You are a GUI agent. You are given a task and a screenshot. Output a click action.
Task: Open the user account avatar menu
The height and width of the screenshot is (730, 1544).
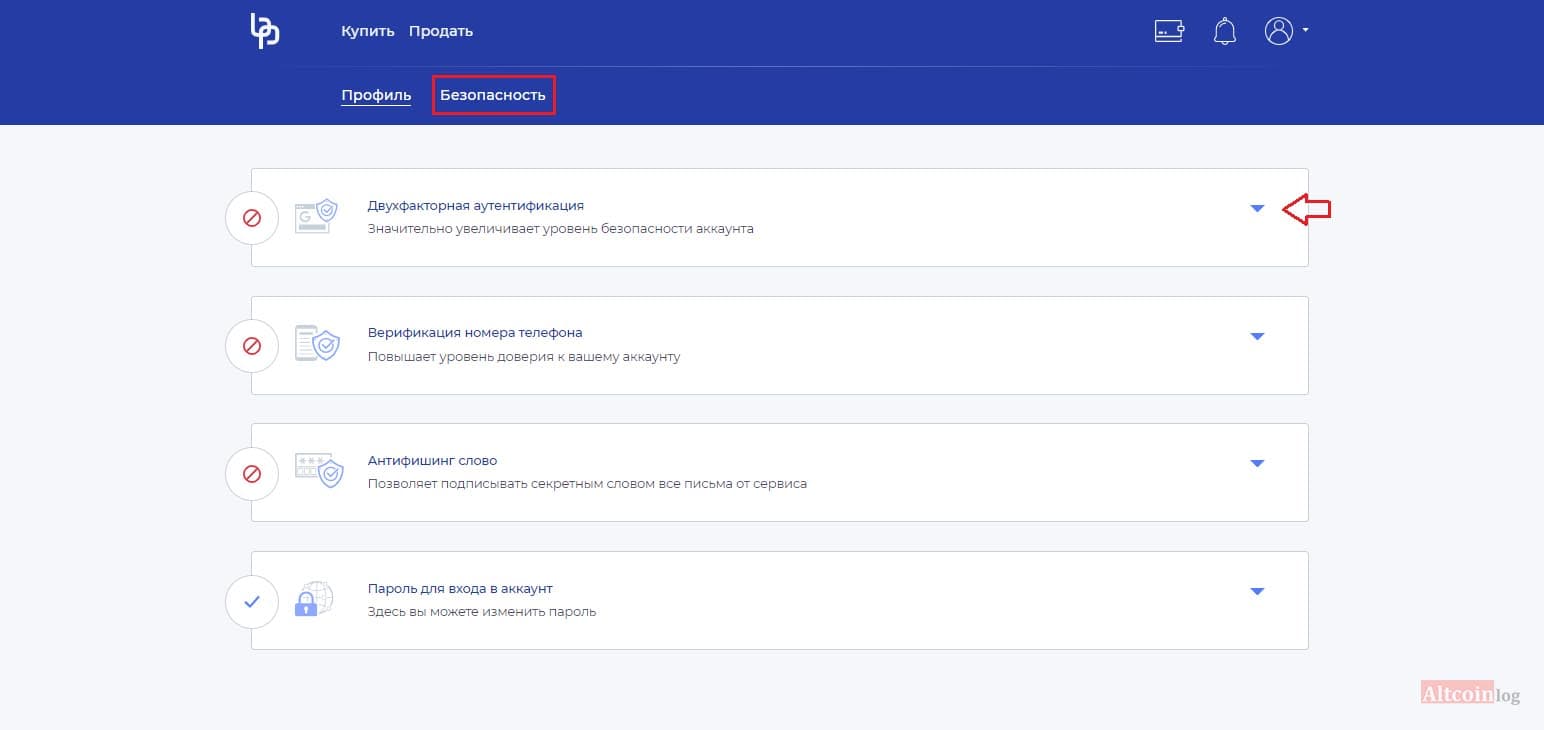(x=1279, y=31)
